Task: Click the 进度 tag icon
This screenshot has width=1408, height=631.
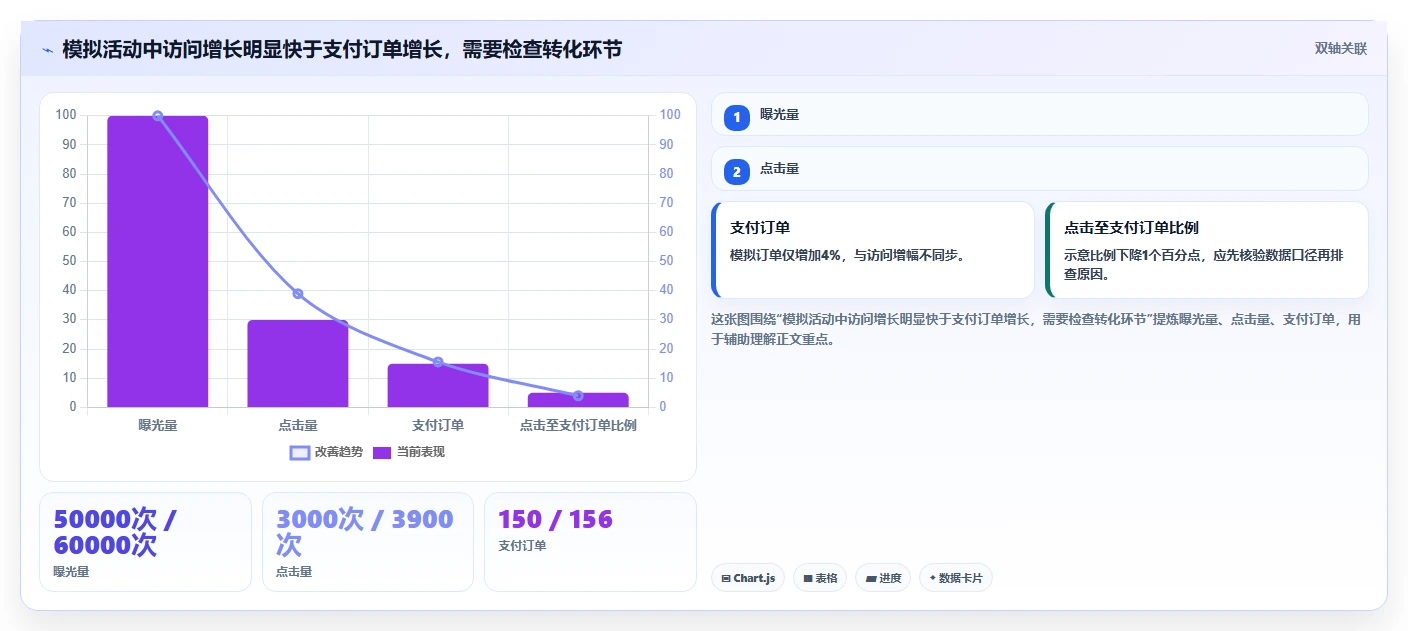Action: coord(871,578)
